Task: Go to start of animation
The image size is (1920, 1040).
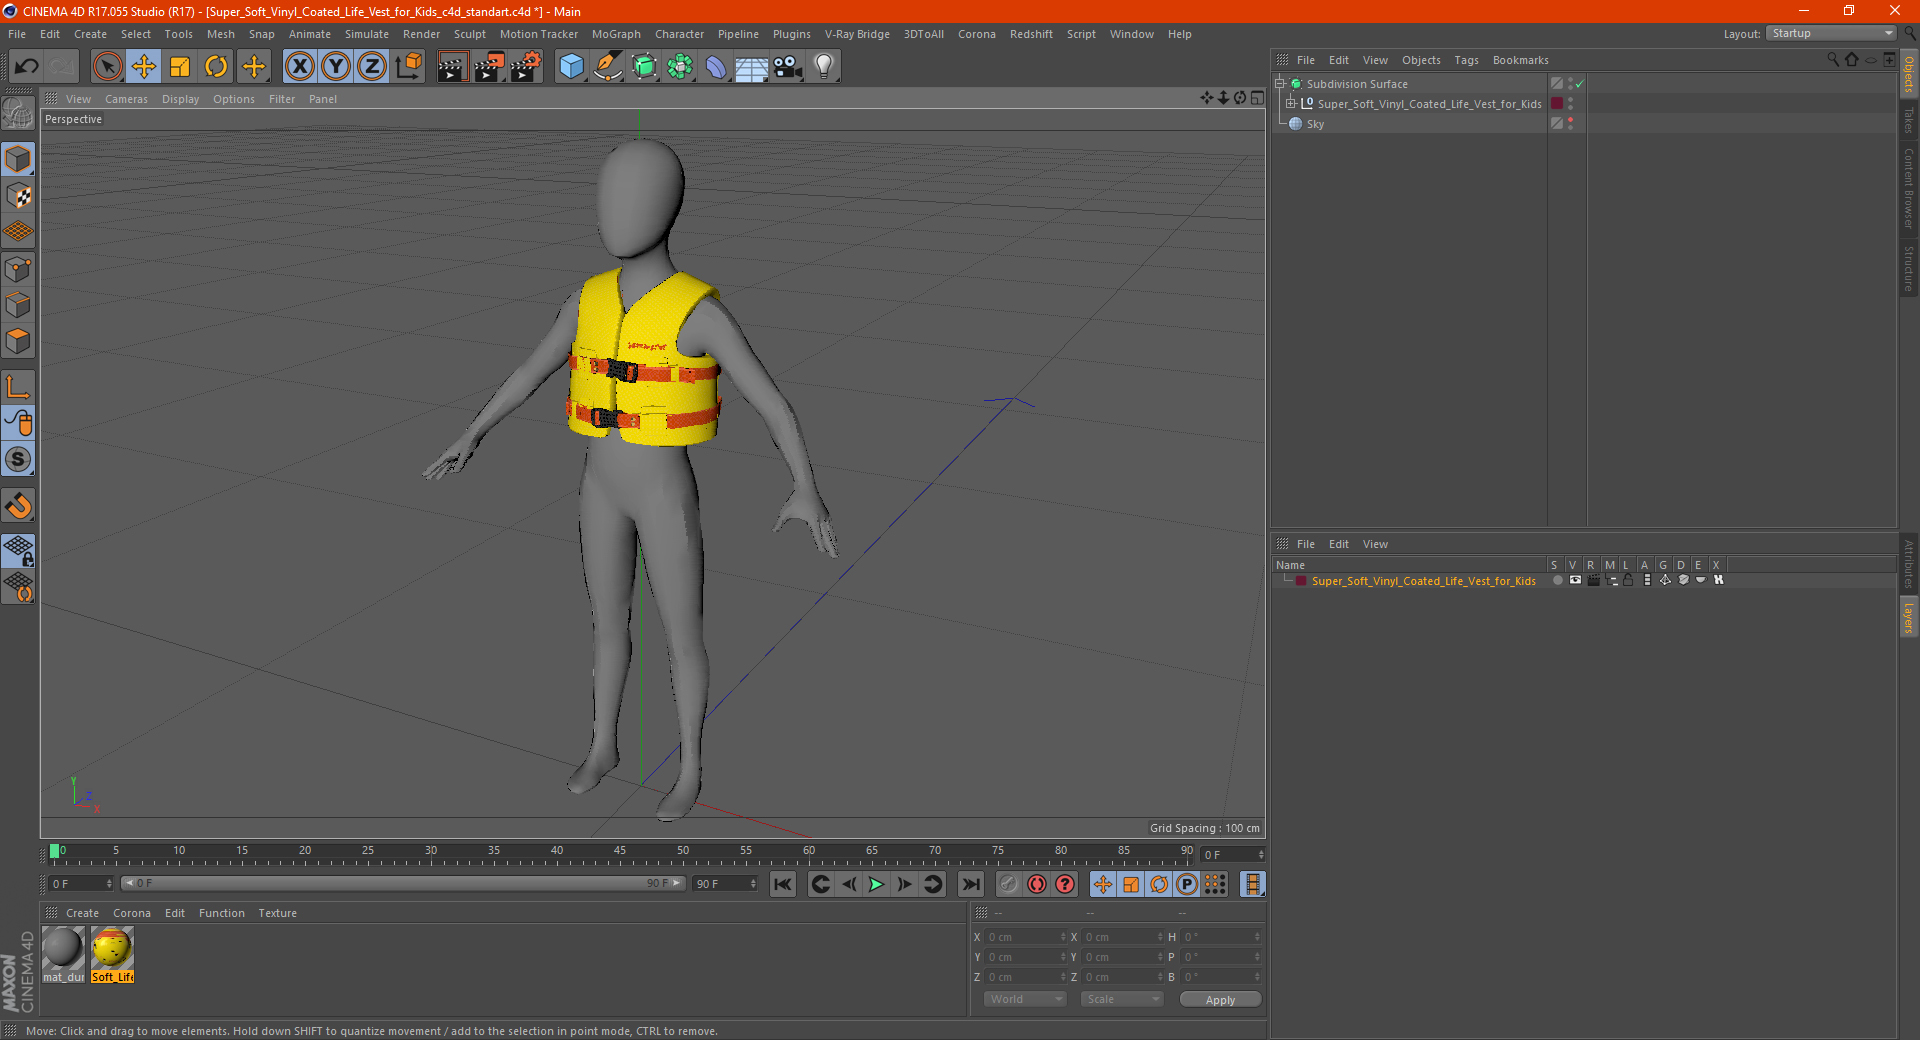Action: coord(783,884)
